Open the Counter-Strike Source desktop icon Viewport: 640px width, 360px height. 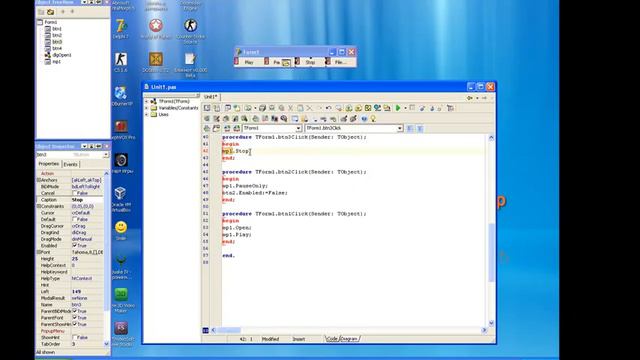click(190, 29)
